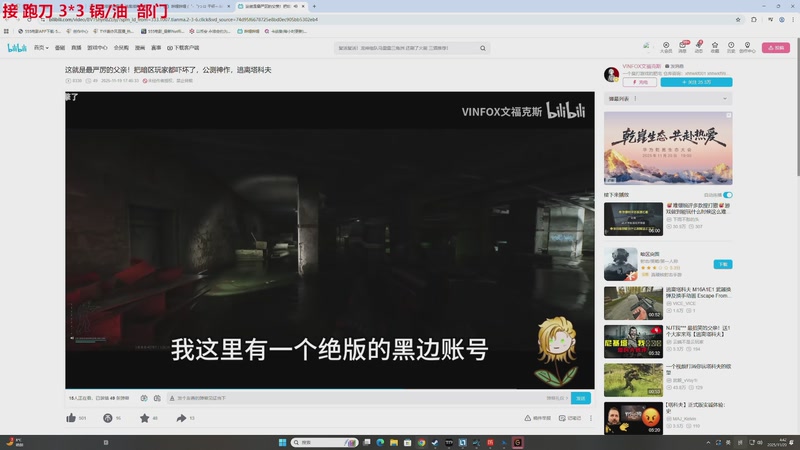Click the 发送 danmaku send button
Screen dimensions: 800x450
tap(581, 398)
